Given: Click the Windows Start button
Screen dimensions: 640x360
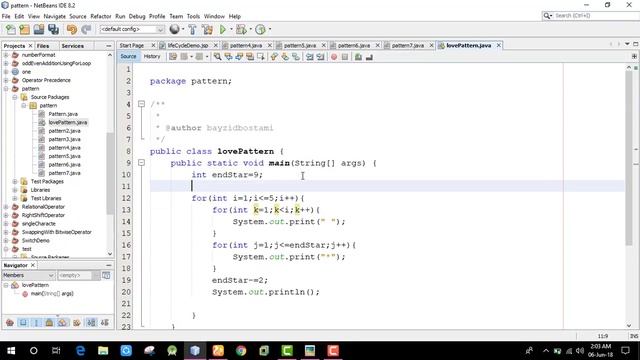Looking at the screenshot, I should tap(11, 351).
